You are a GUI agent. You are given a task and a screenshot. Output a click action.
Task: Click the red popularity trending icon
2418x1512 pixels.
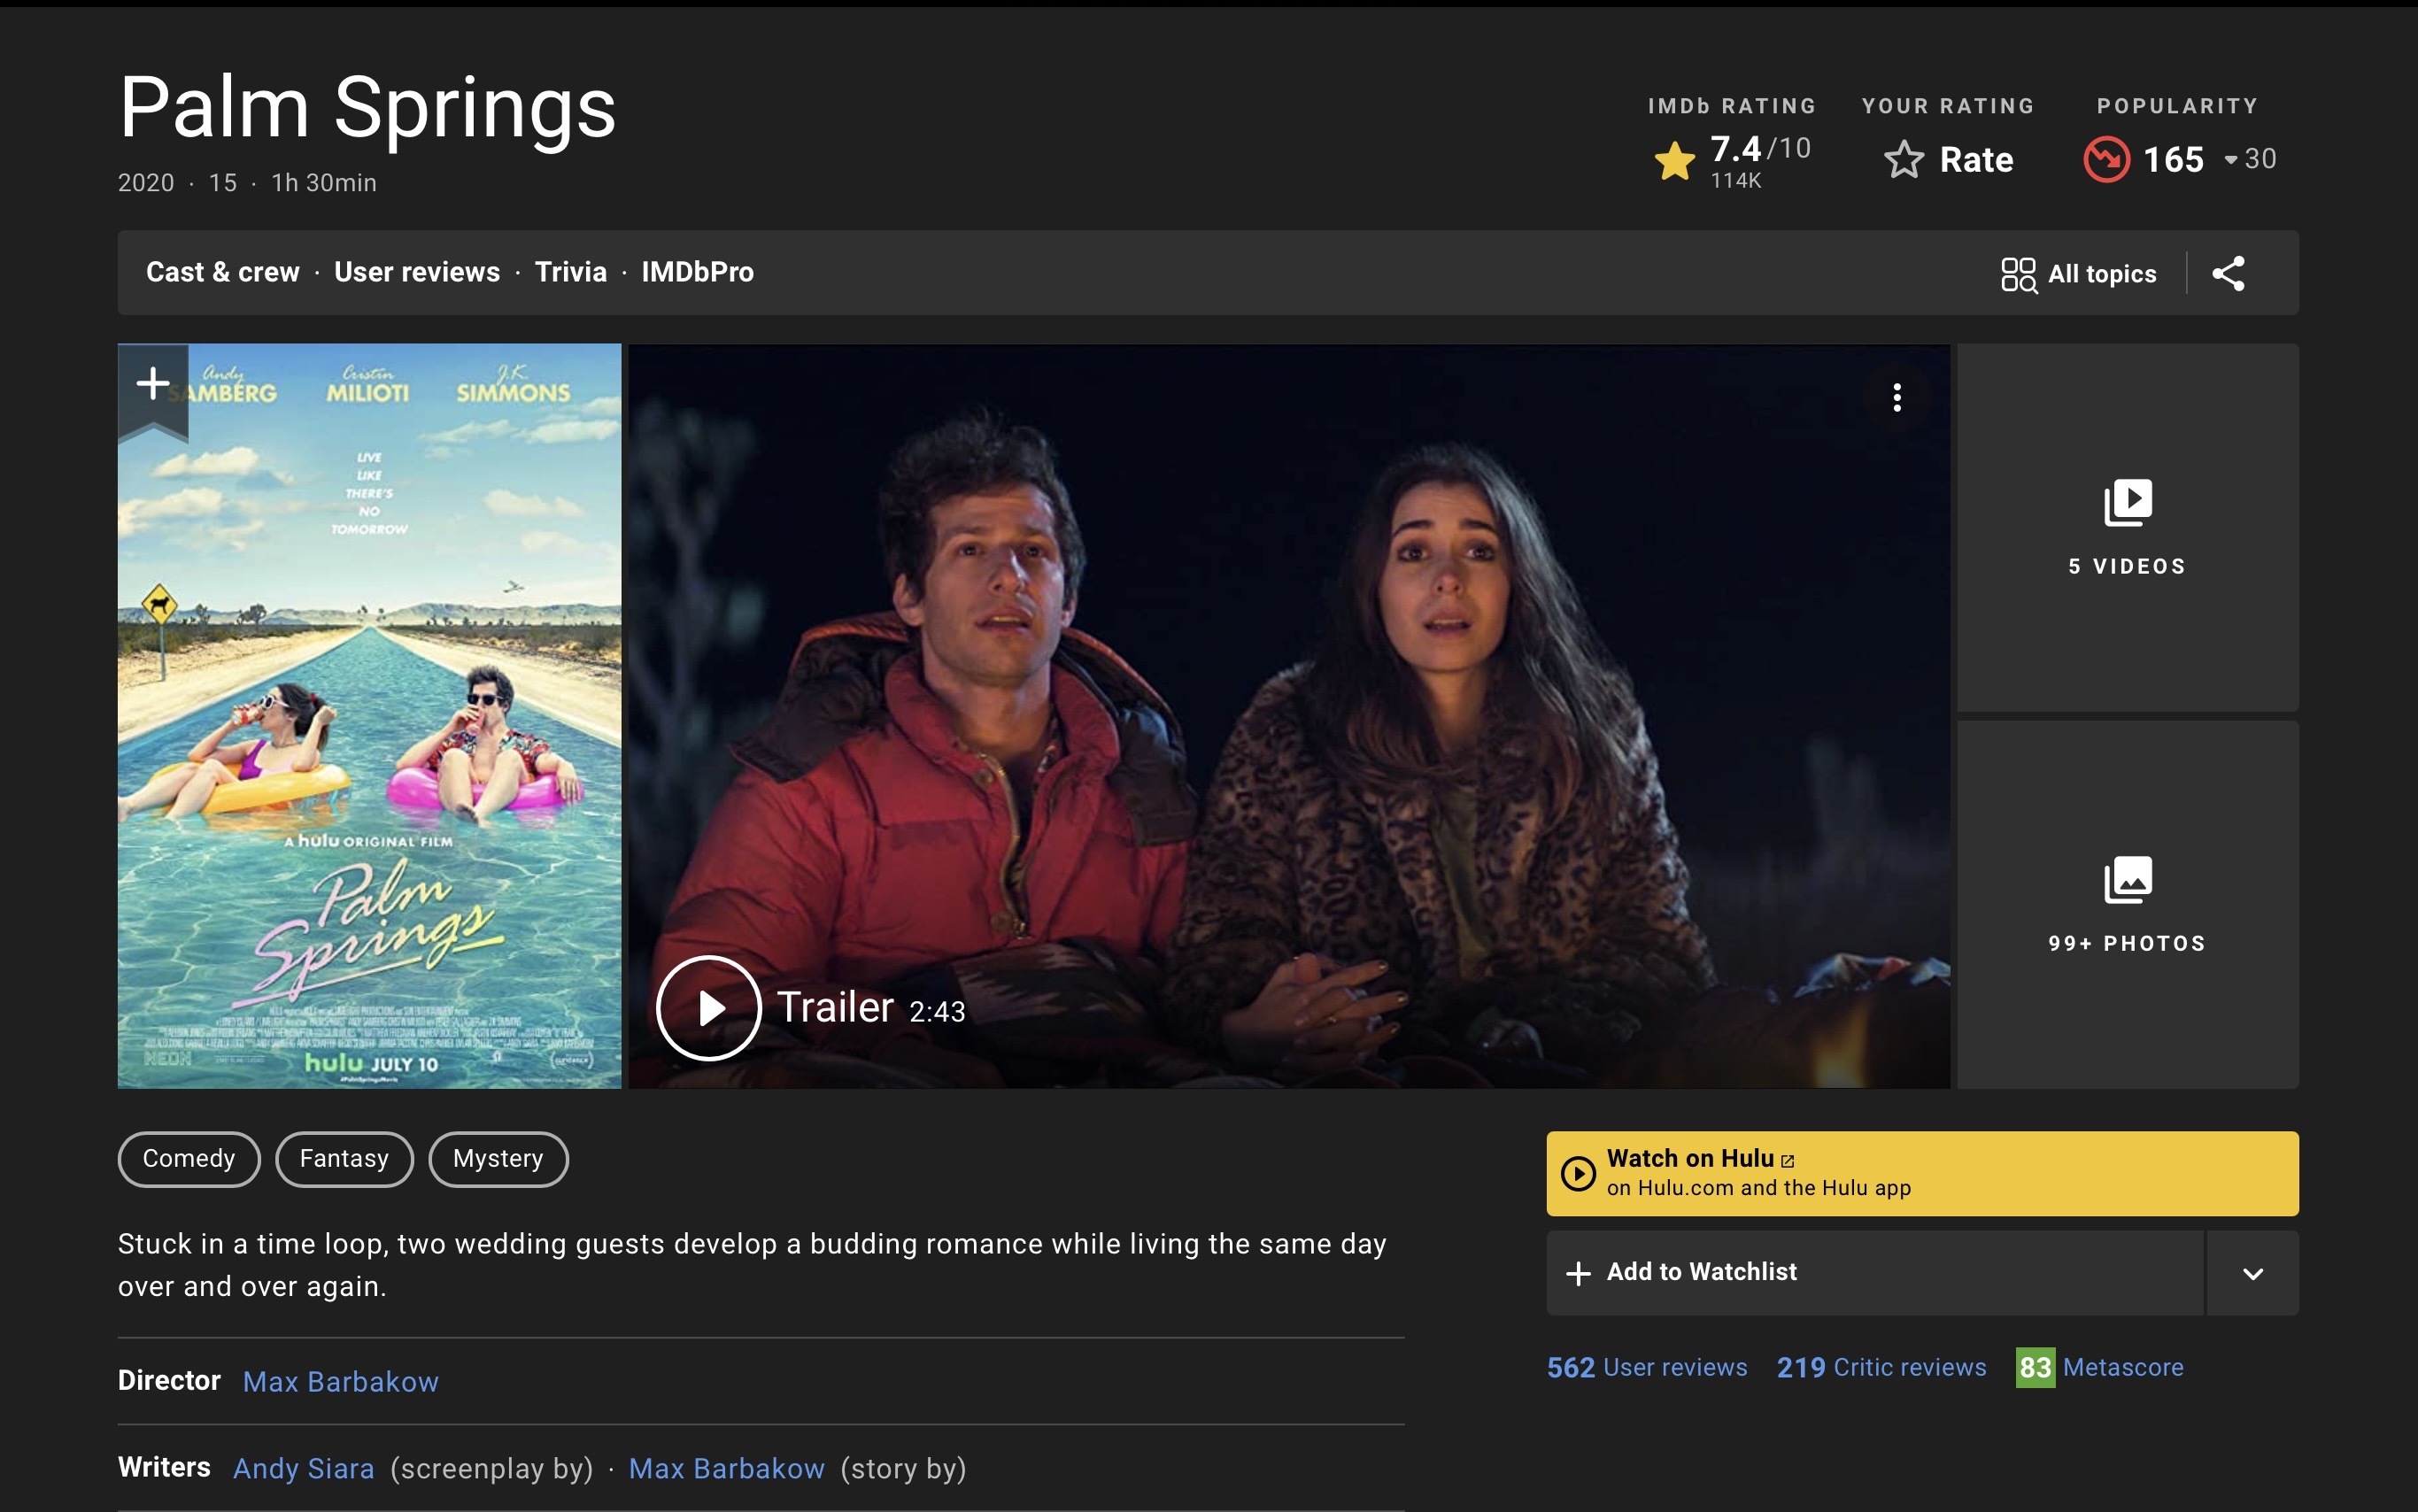[x=2106, y=159]
